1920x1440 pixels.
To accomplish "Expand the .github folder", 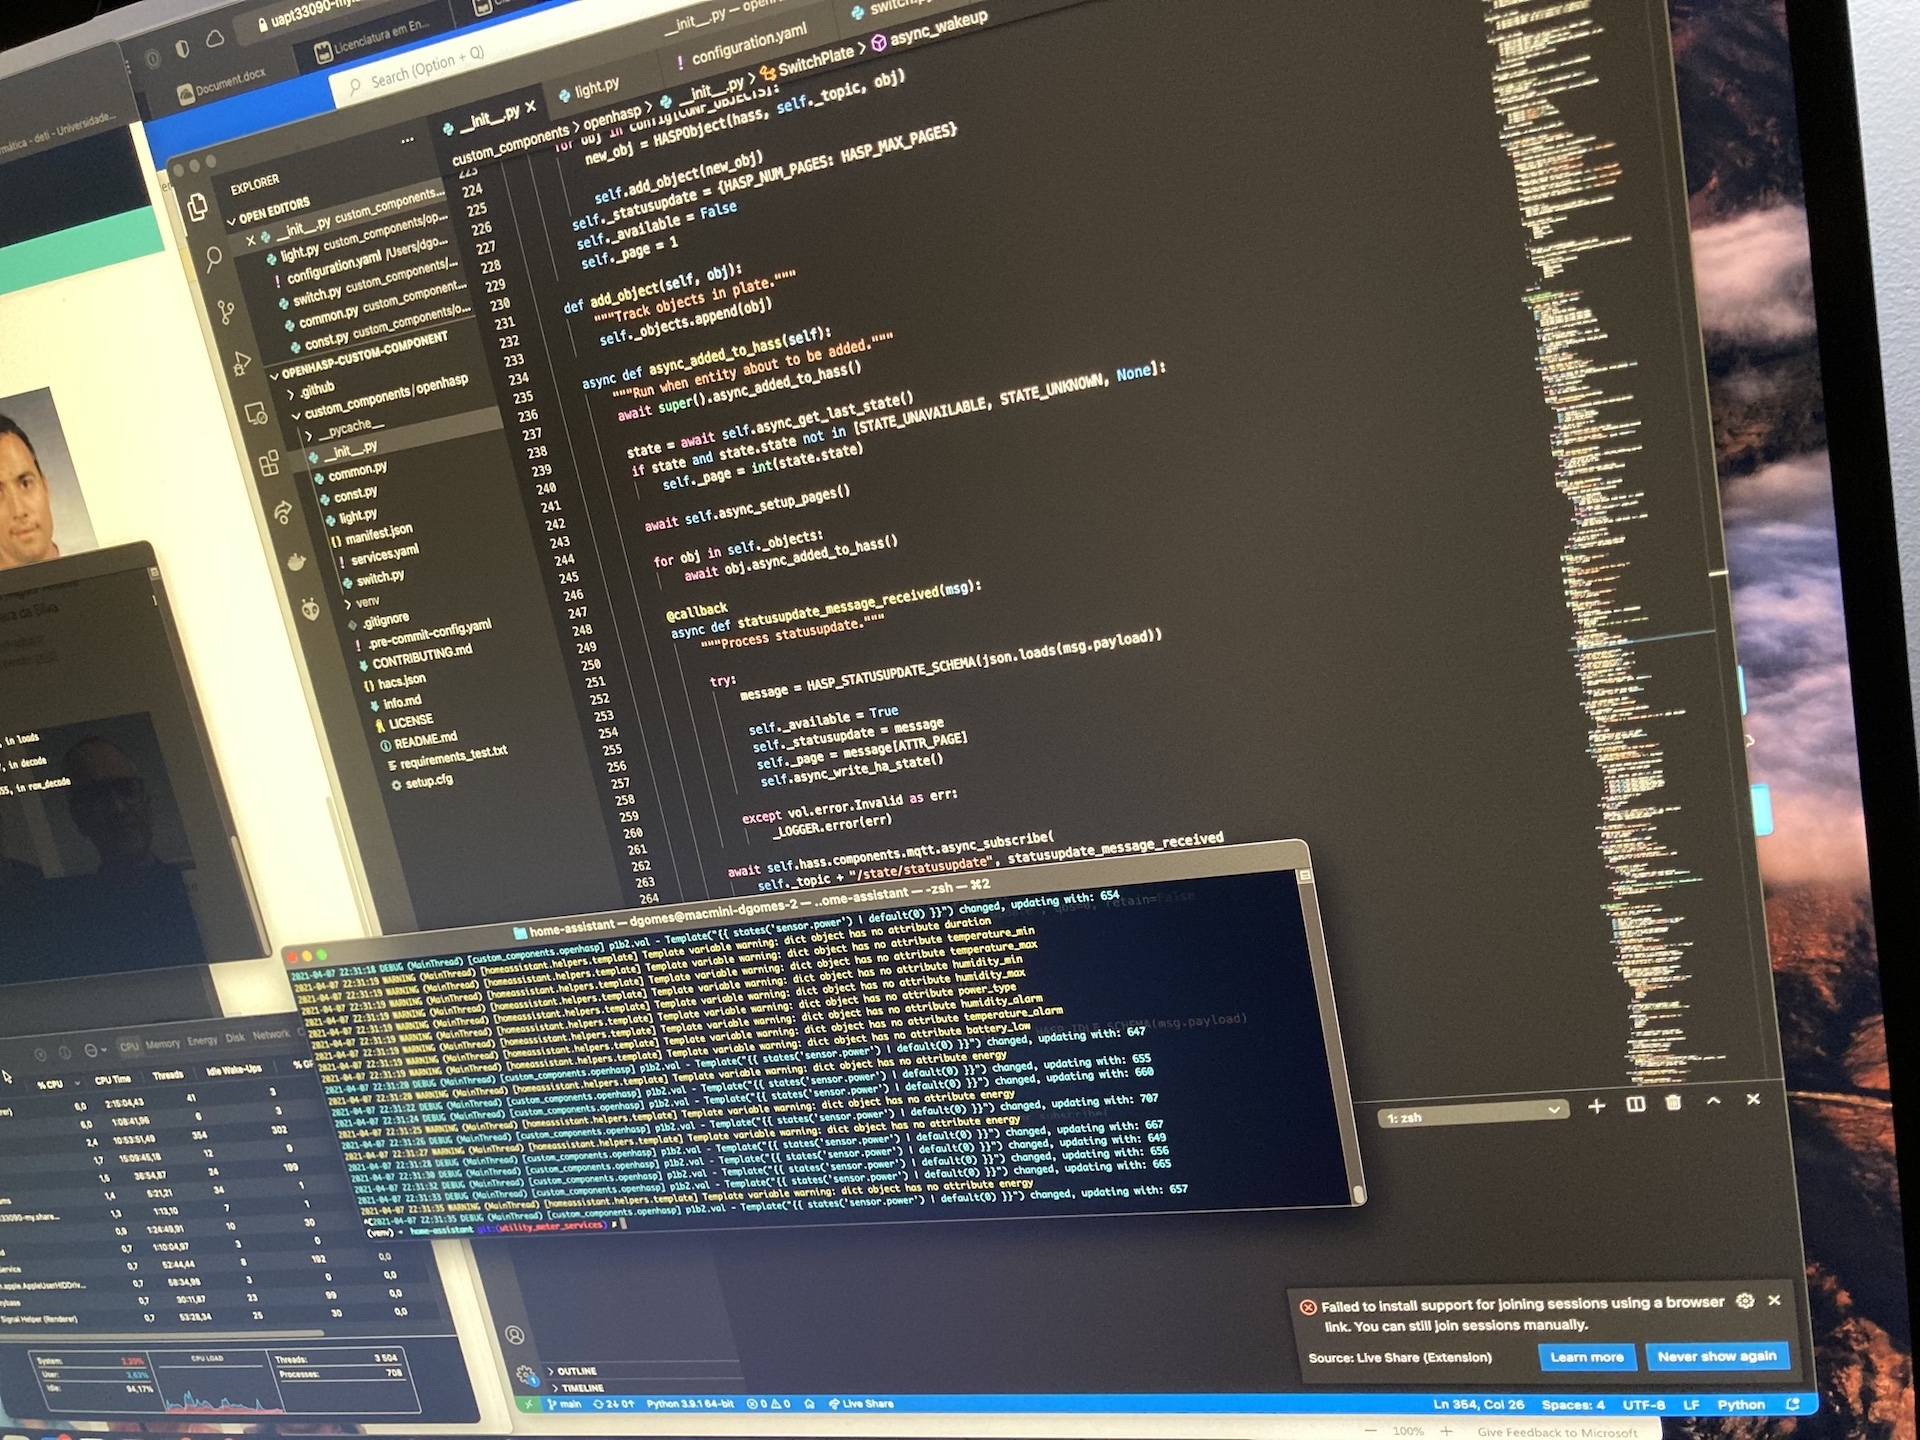I will click(317, 389).
